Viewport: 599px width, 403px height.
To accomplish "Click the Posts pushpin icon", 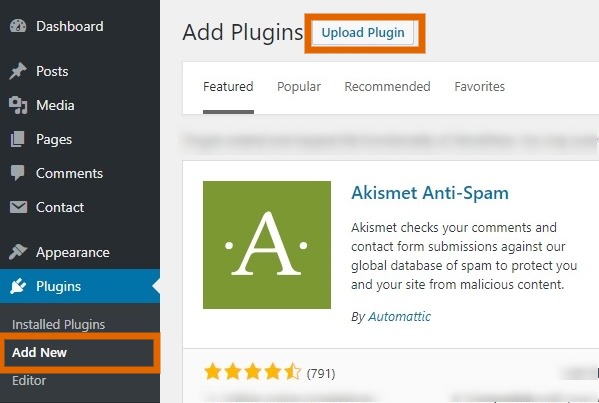I will click(18, 71).
